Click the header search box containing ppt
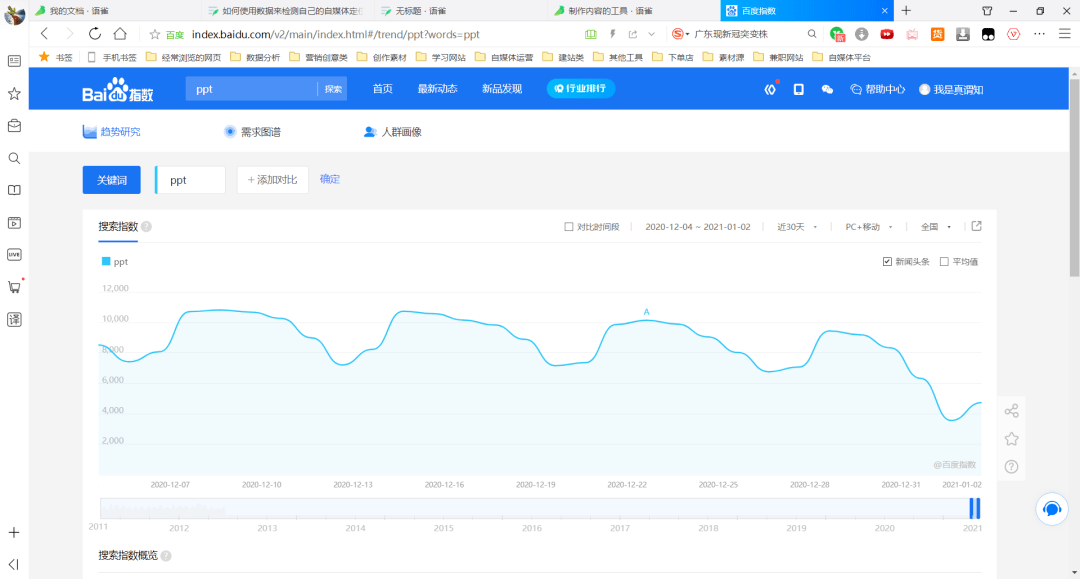This screenshot has height=579, width=1080. coord(251,89)
